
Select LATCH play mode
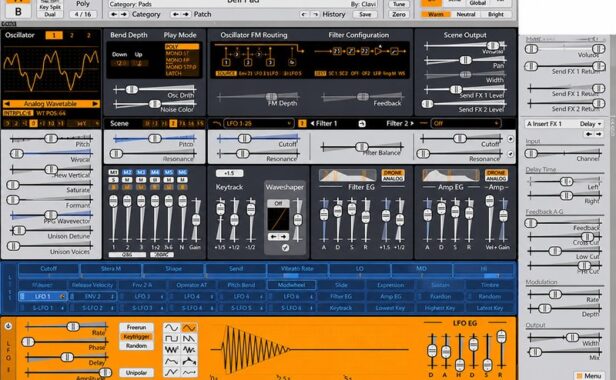tap(174, 73)
